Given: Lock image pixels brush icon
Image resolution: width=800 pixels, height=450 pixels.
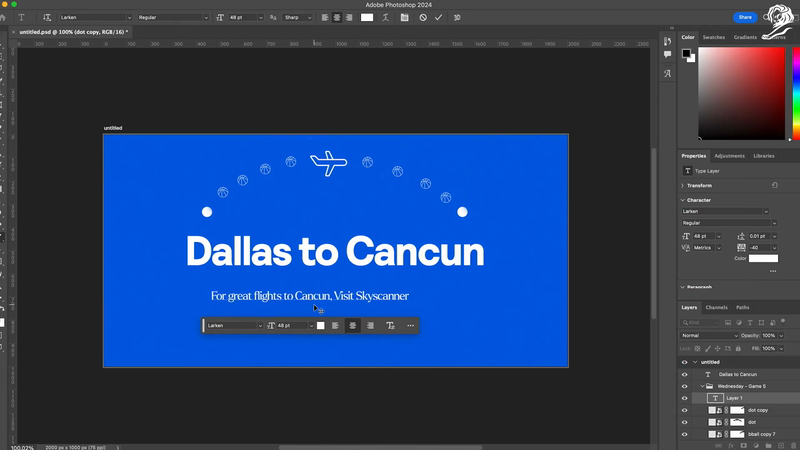Looking at the screenshot, I should point(708,348).
